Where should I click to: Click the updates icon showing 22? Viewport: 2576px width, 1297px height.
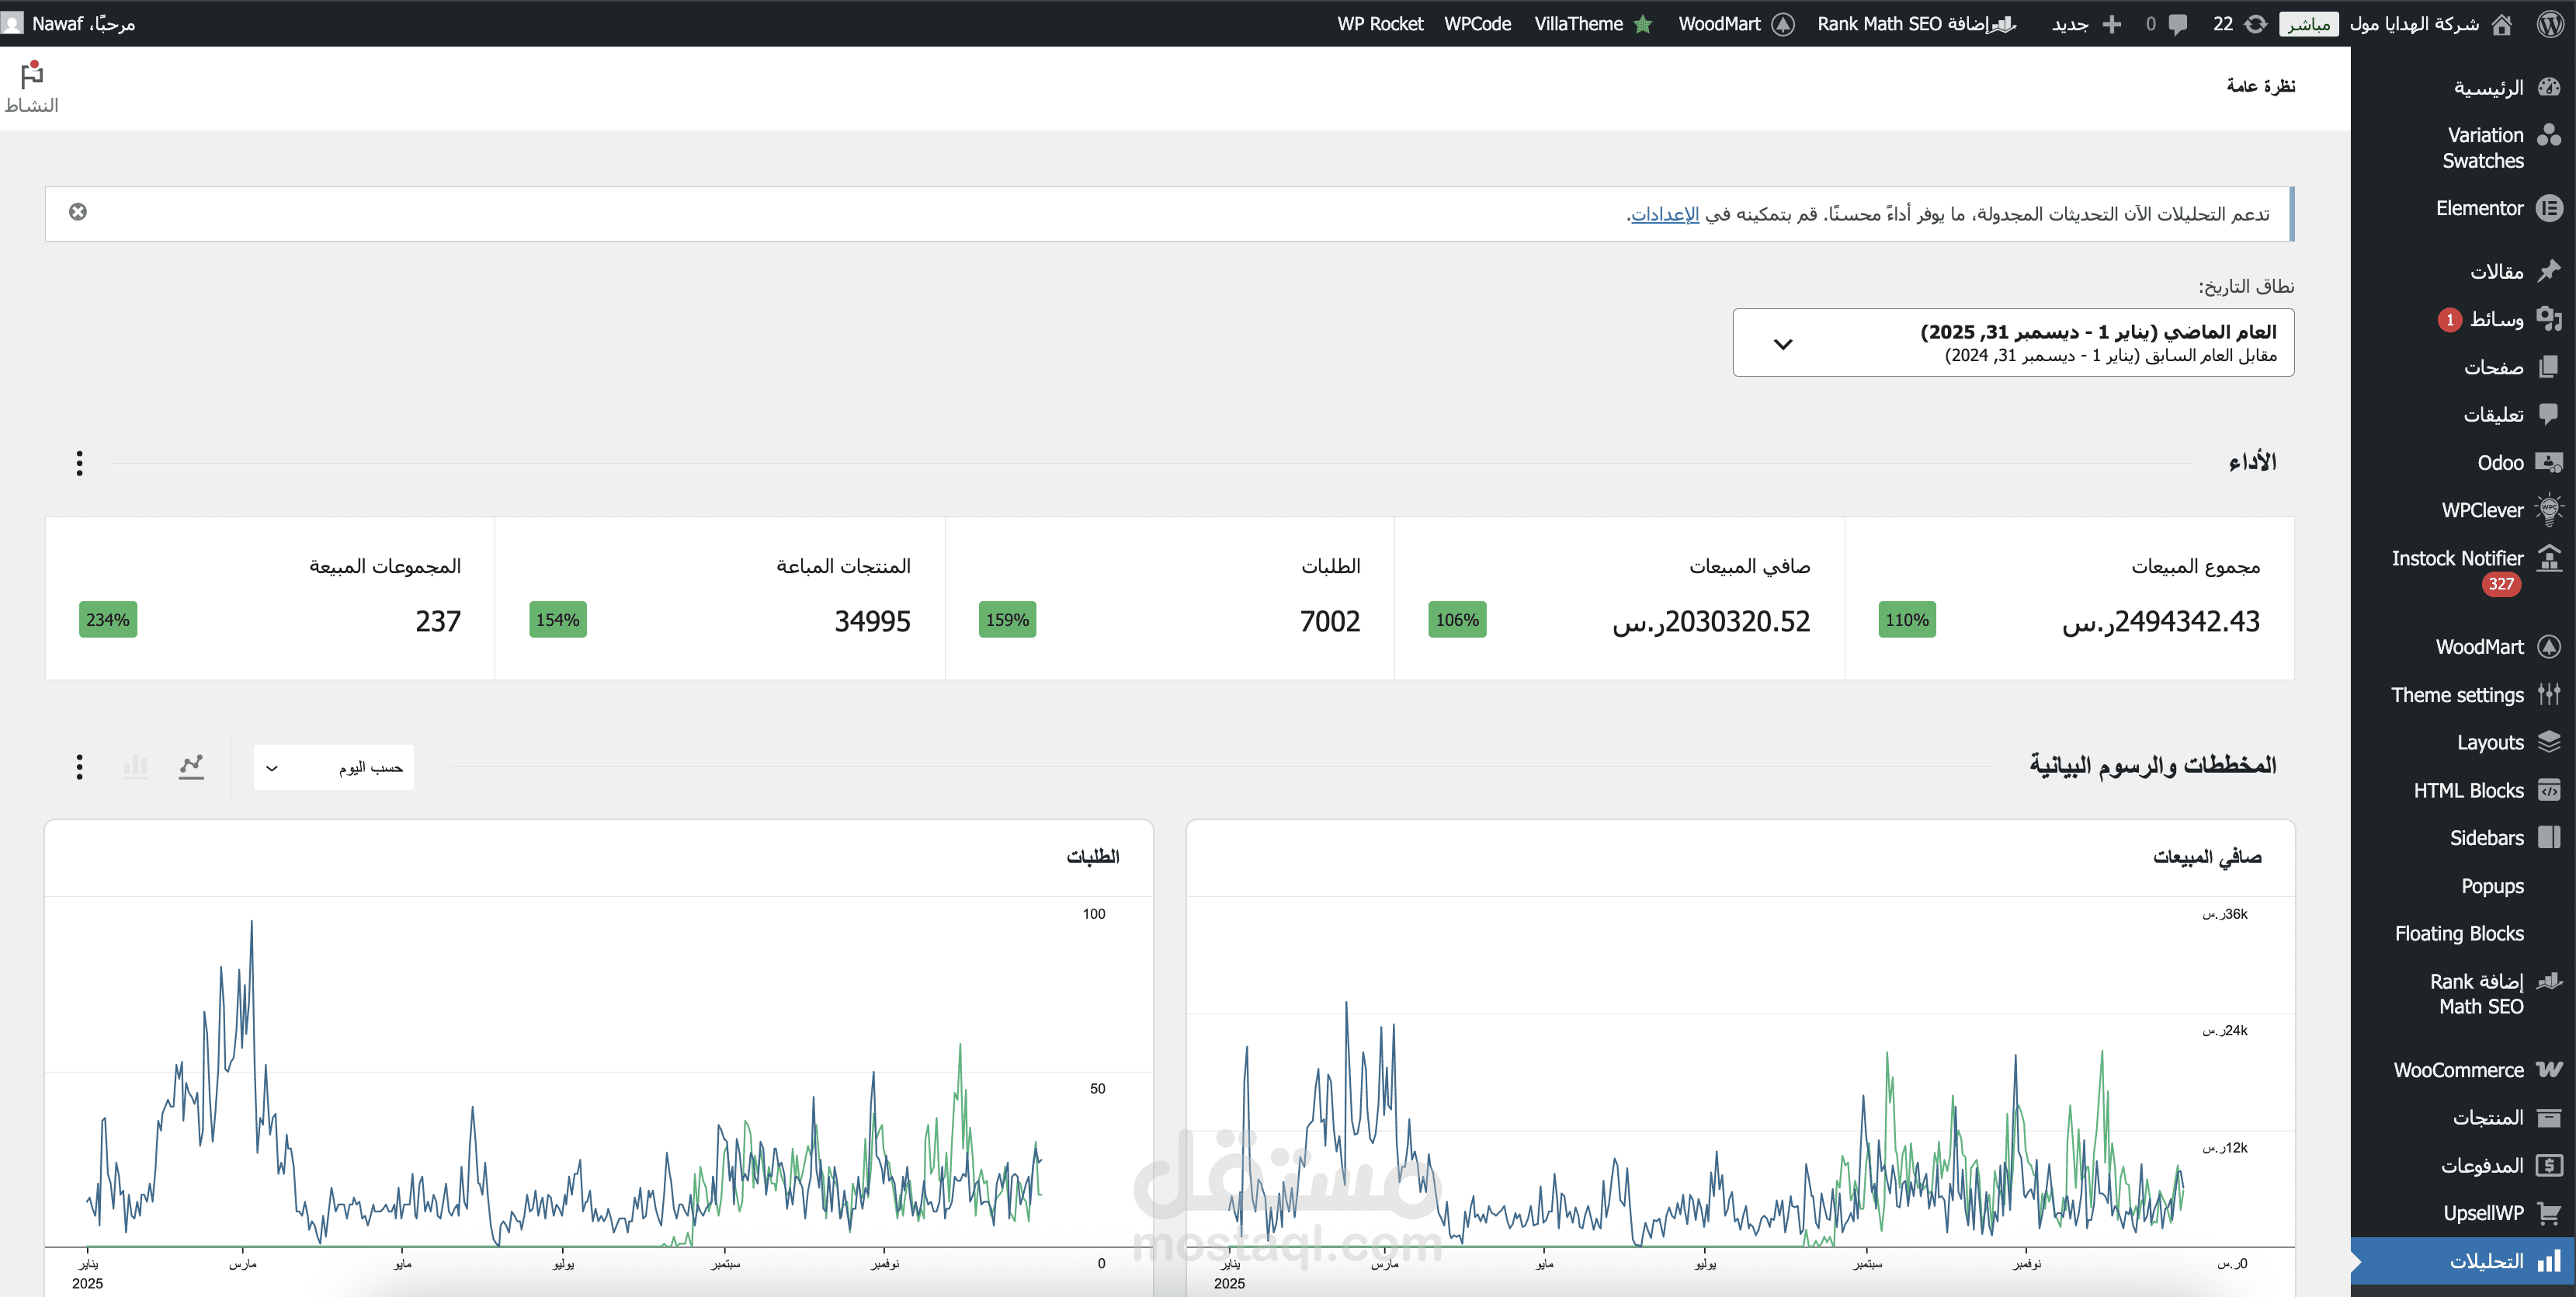pyautogui.click(x=2240, y=24)
